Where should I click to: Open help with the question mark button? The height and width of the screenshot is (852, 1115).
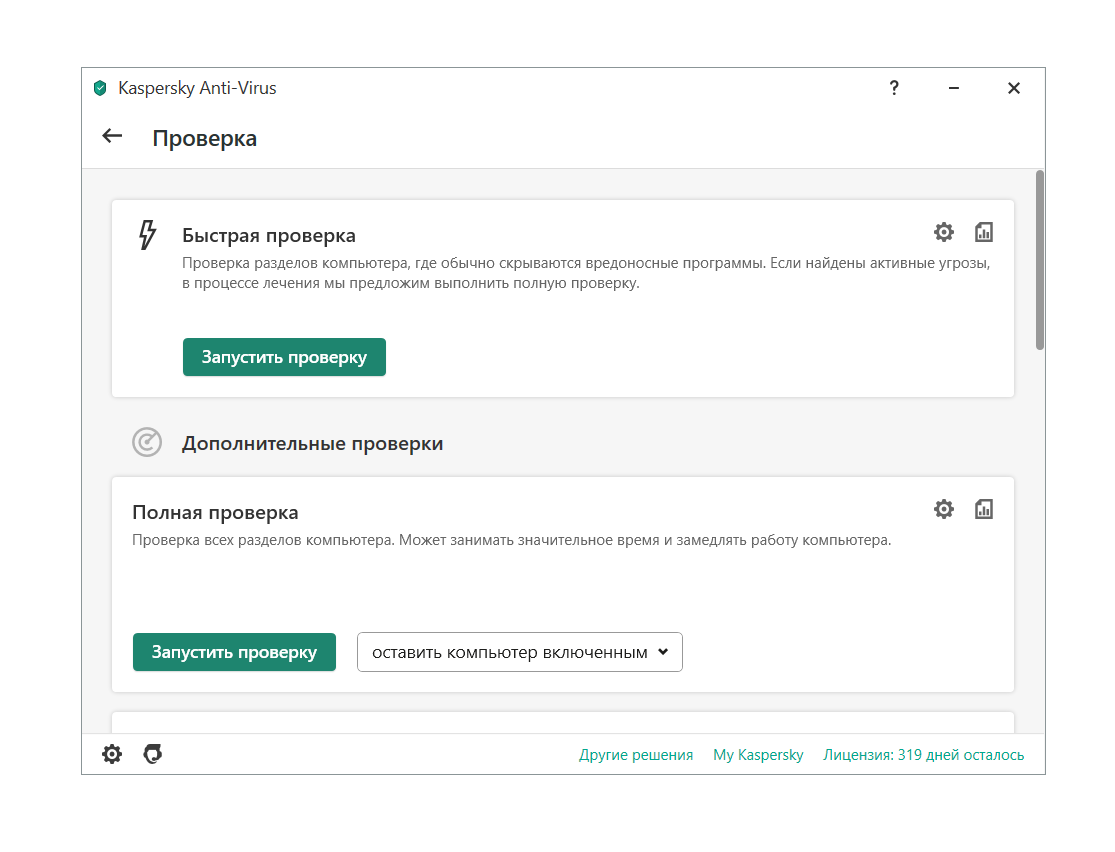(894, 87)
